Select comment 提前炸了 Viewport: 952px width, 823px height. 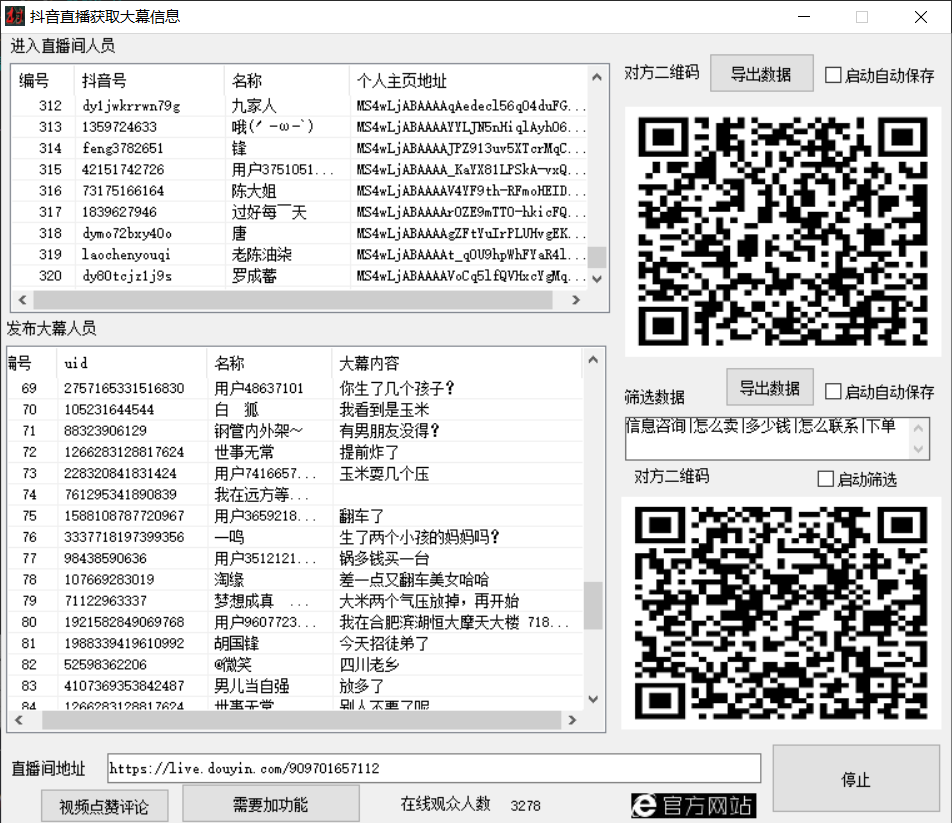[x=295, y=452]
